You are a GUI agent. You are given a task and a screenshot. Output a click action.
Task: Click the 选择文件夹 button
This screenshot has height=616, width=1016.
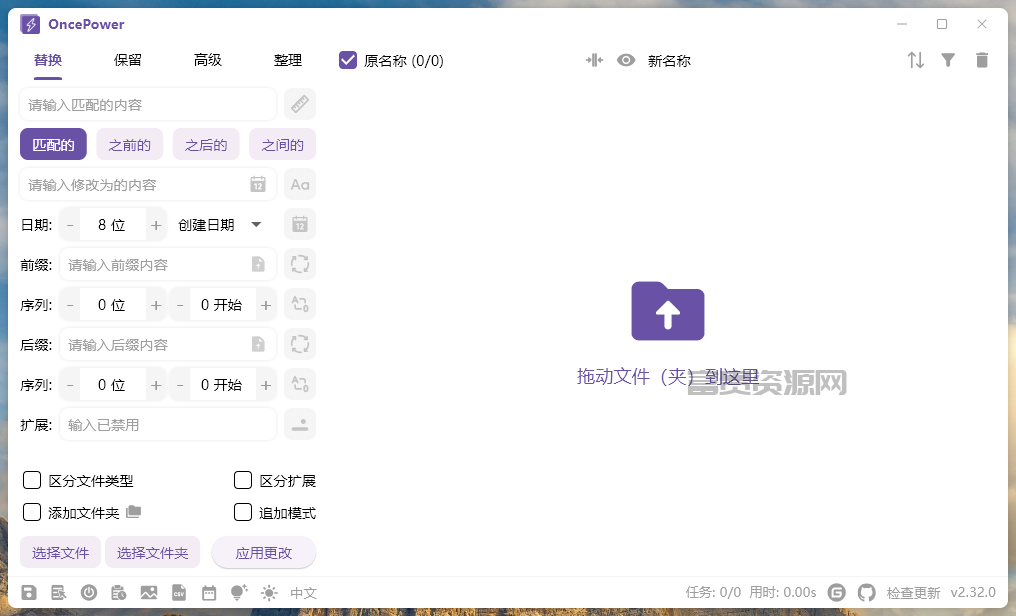152,553
